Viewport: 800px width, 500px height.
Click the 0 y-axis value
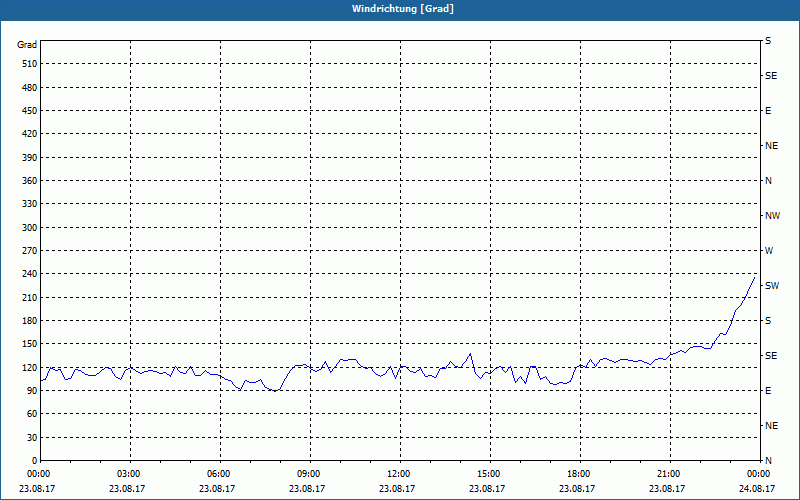click(x=35, y=461)
